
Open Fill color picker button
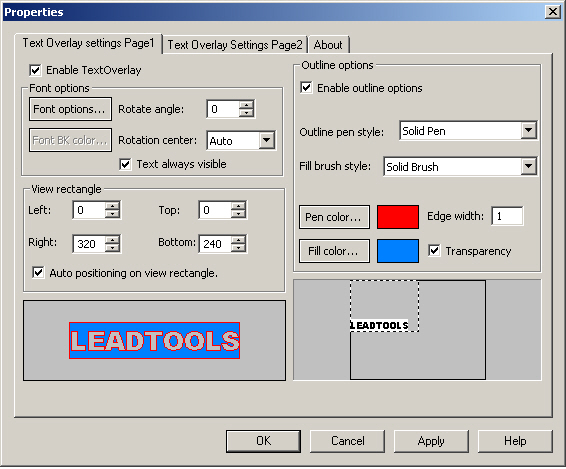click(334, 251)
